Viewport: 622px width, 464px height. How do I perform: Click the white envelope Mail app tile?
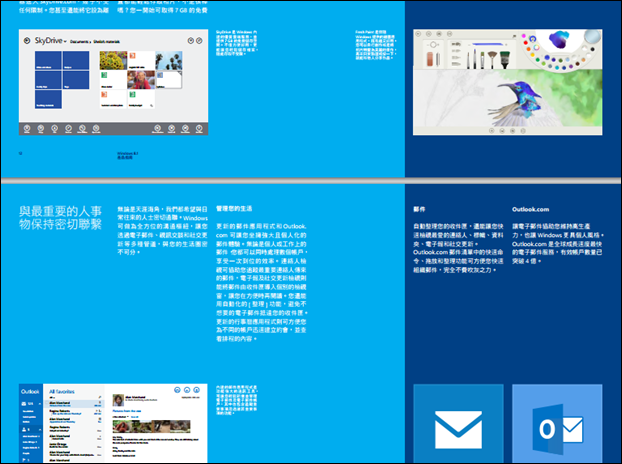[x=458, y=424]
